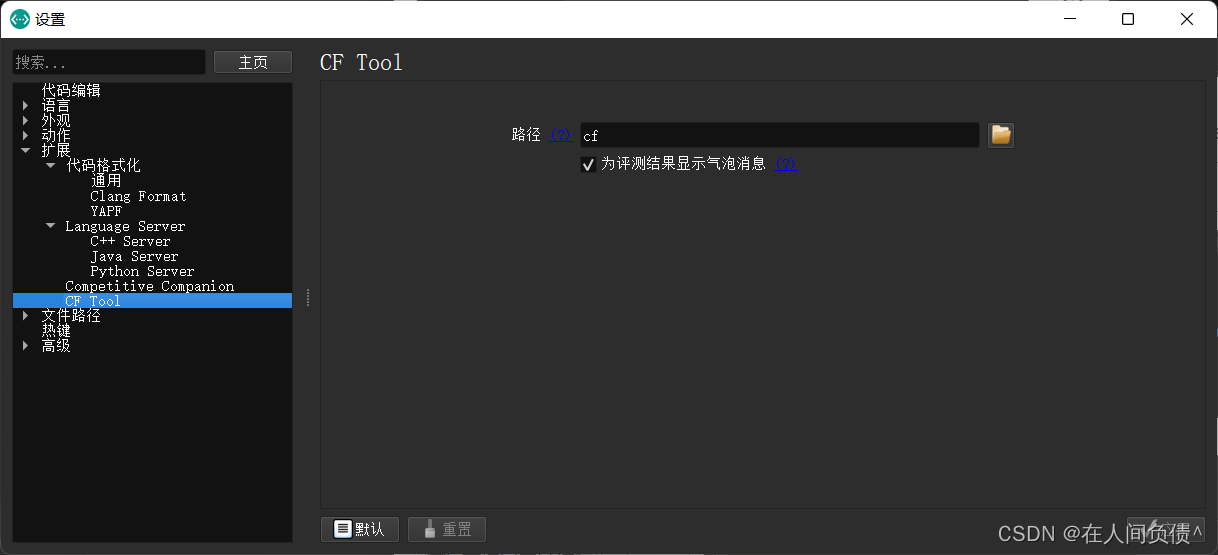Screen dimensions: 1218x555
Task: Expand the 文件路径 tree node
Action: (26, 316)
